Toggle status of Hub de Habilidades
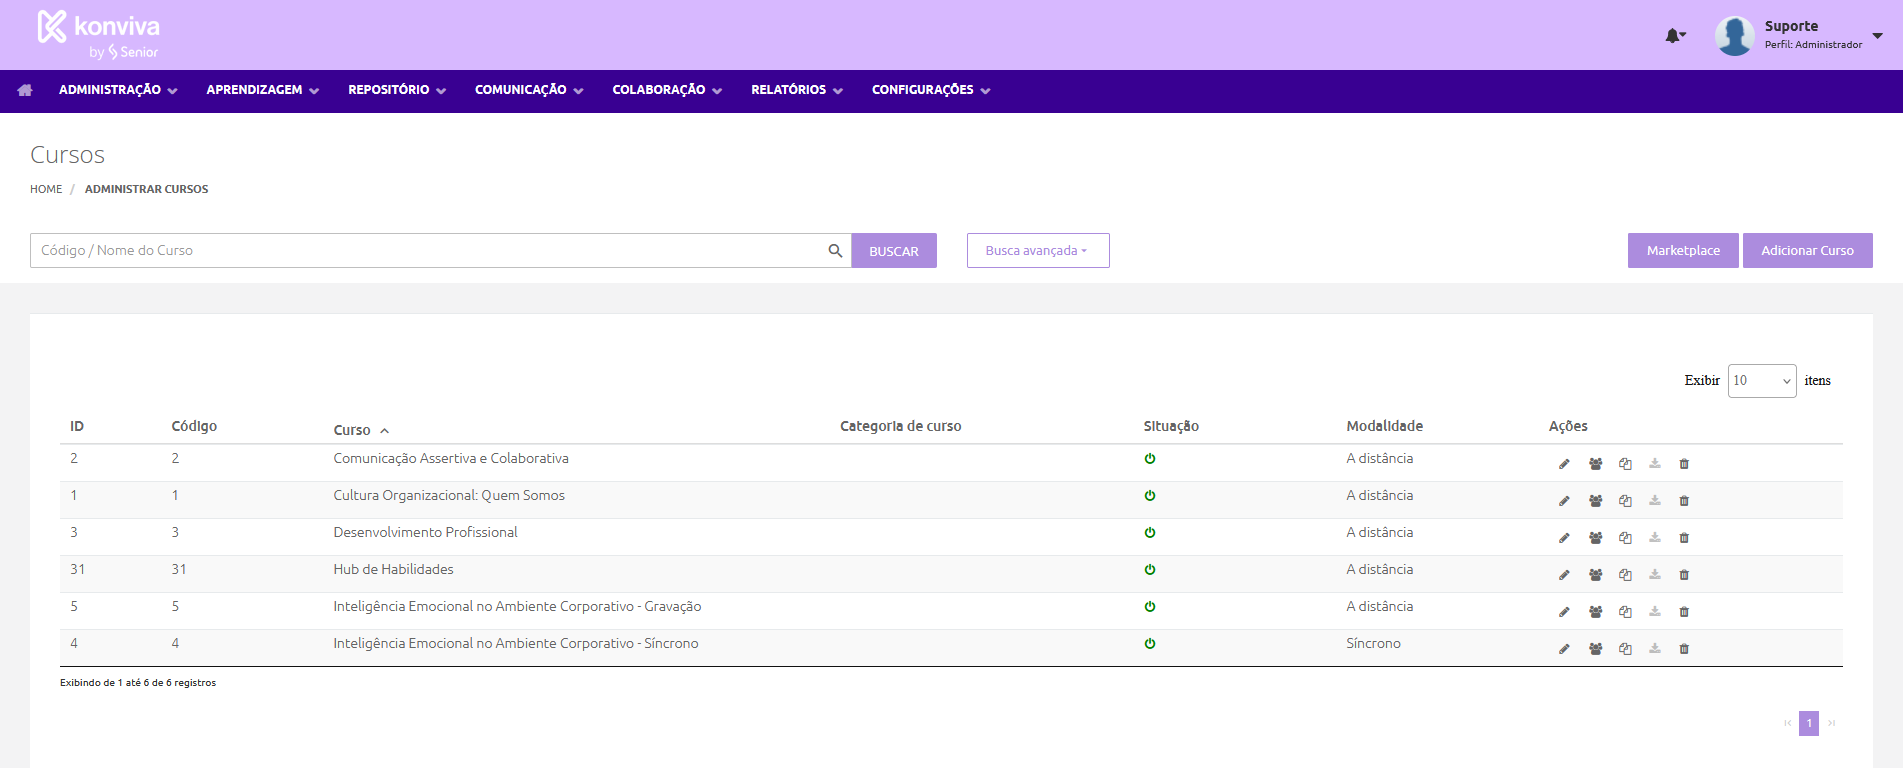The height and width of the screenshot is (768, 1903). [x=1150, y=570]
